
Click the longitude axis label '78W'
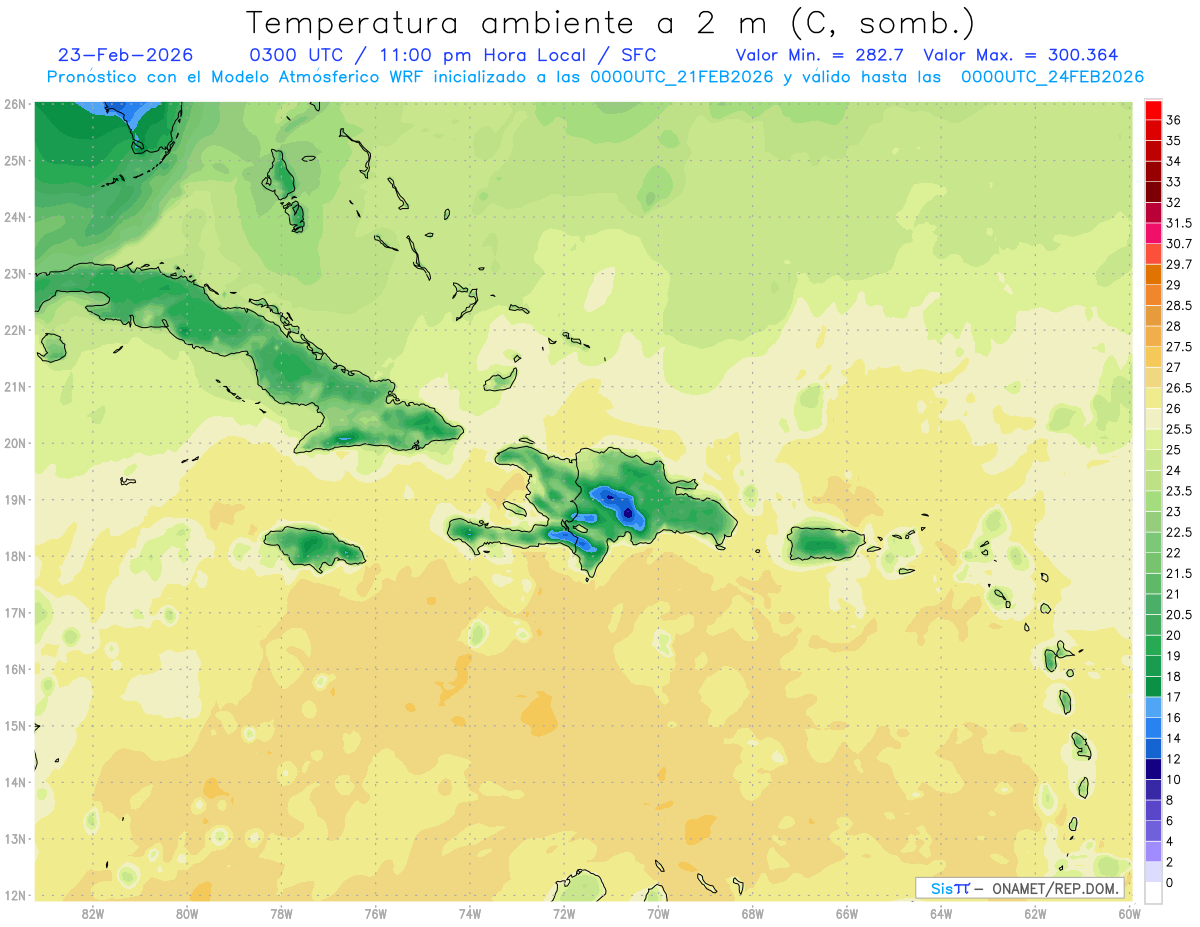(x=281, y=913)
